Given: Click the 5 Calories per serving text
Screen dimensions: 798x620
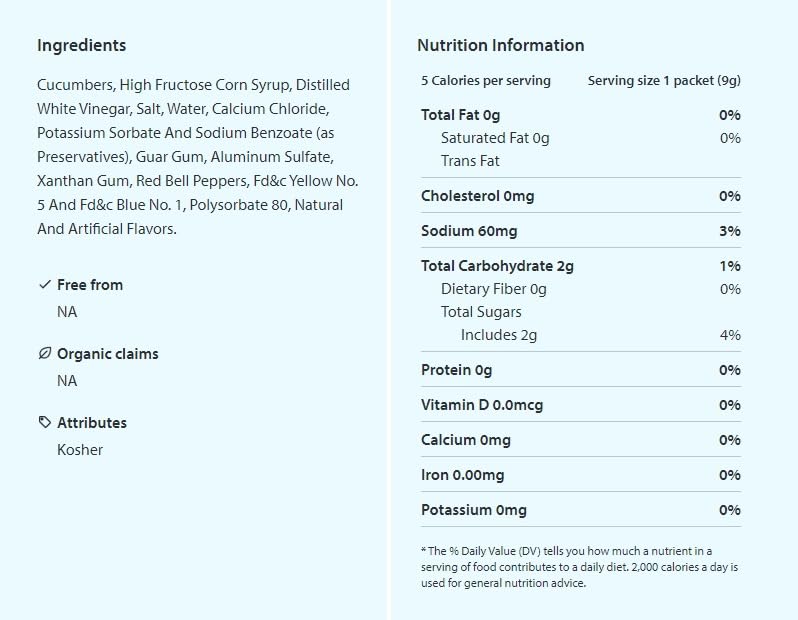Looking at the screenshot, I should coord(485,80).
